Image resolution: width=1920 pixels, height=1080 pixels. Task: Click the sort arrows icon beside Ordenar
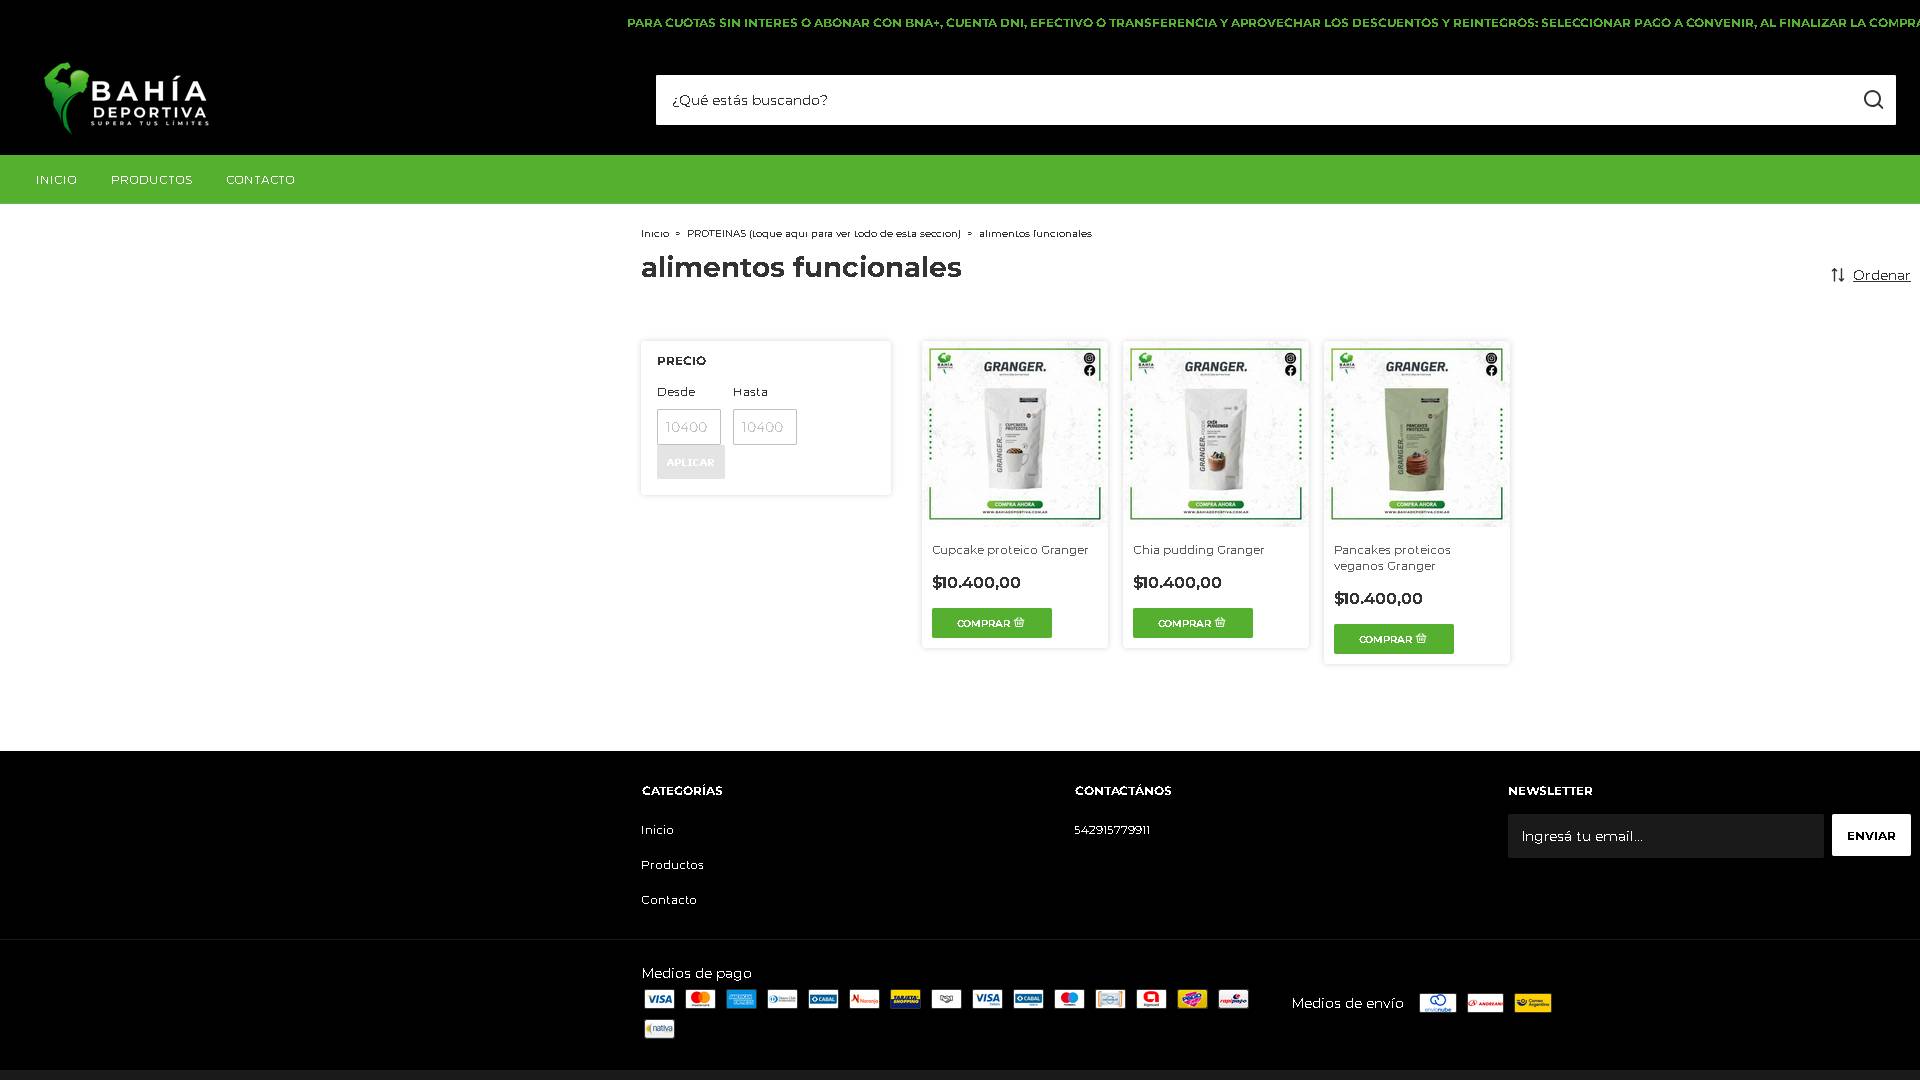pos(1838,275)
